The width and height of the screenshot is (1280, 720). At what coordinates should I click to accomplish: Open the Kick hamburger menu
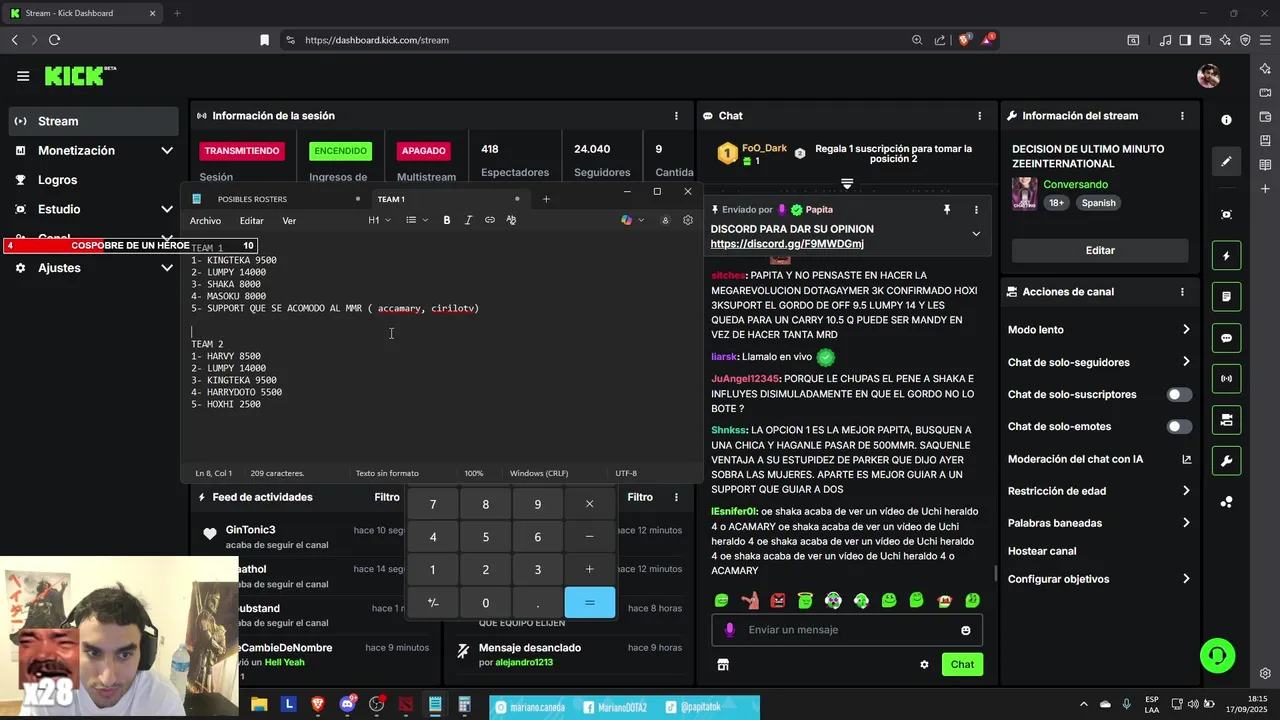(x=23, y=76)
